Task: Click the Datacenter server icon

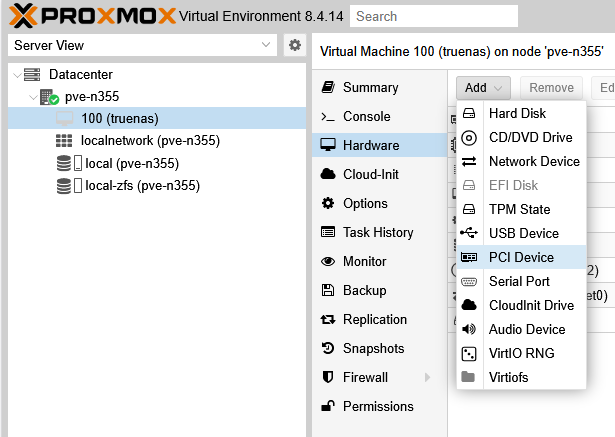Action: click(32, 75)
